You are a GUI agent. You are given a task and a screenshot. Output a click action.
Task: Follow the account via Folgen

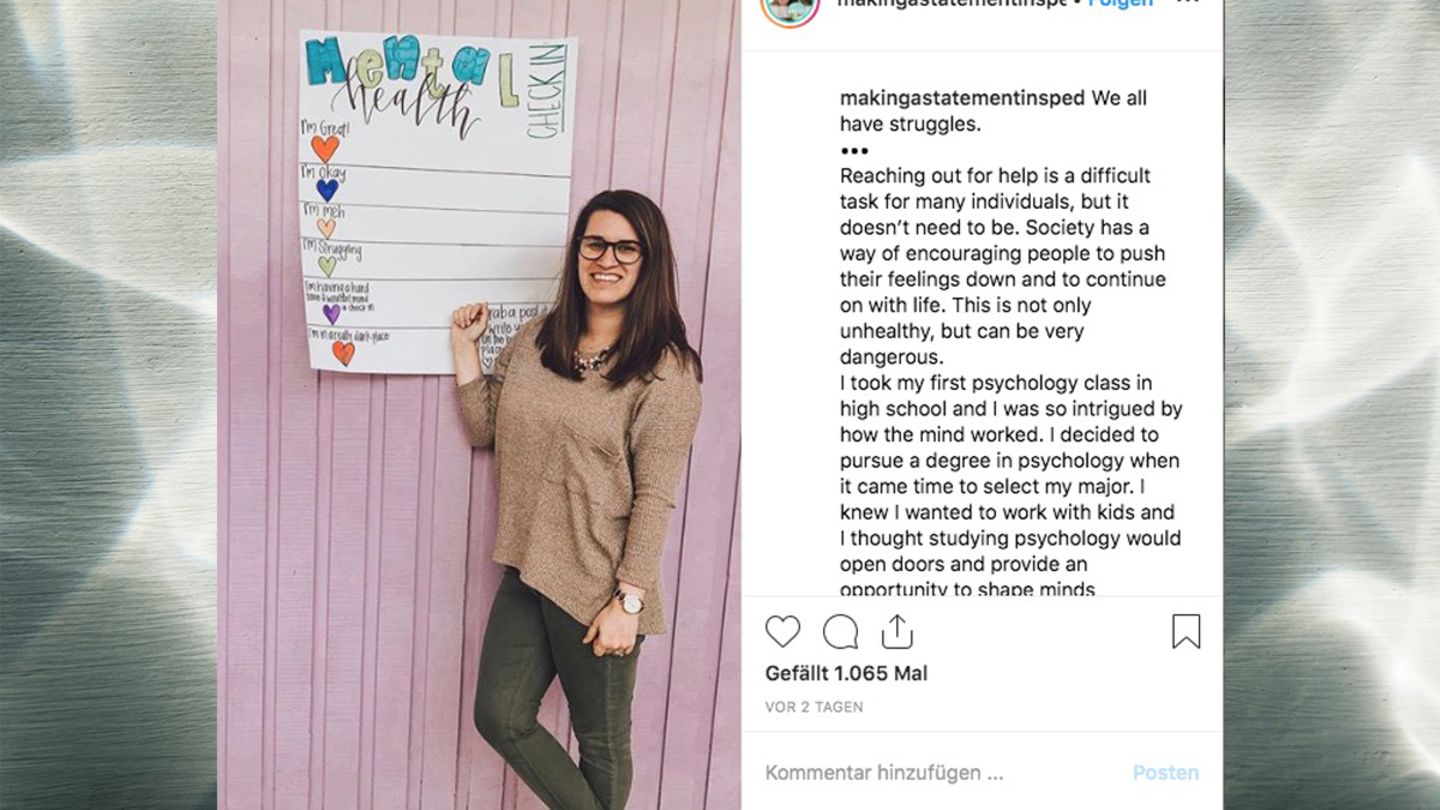[1120, 4]
